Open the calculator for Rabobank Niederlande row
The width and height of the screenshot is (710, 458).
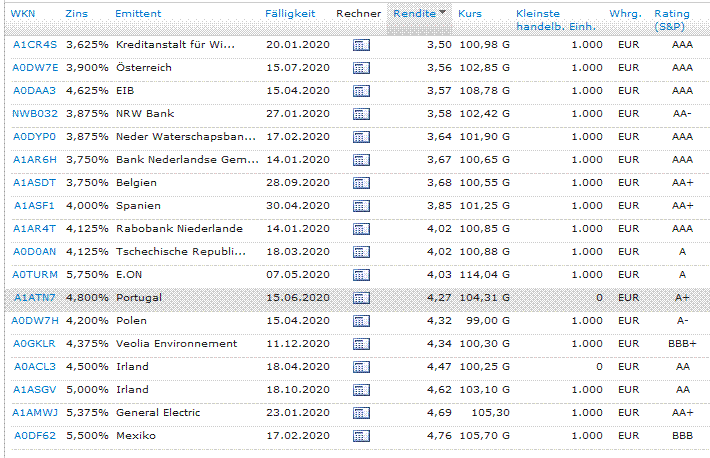tap(361, 229)
